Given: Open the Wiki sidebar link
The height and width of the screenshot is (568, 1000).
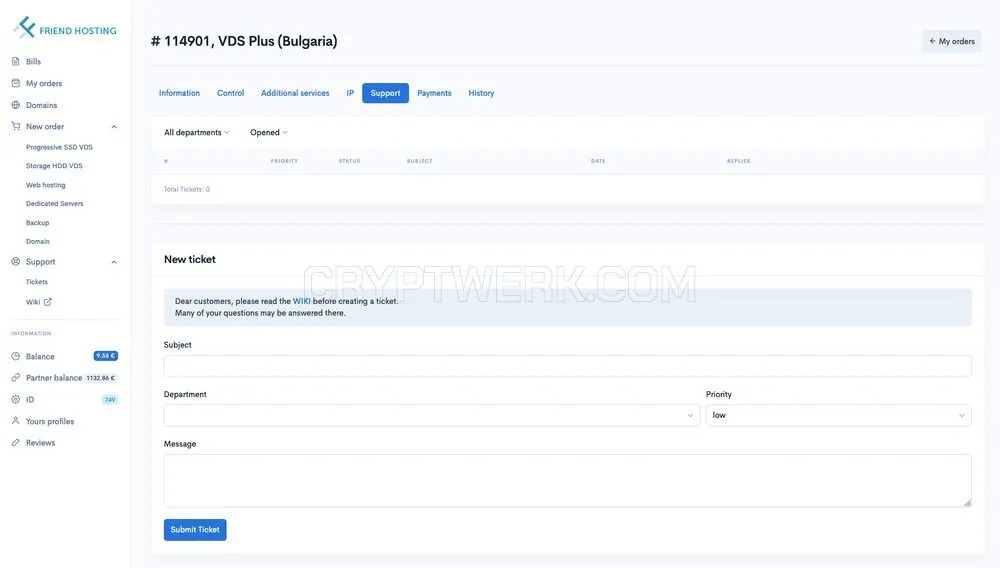Looking at the screenshot, I should (33, 302).
